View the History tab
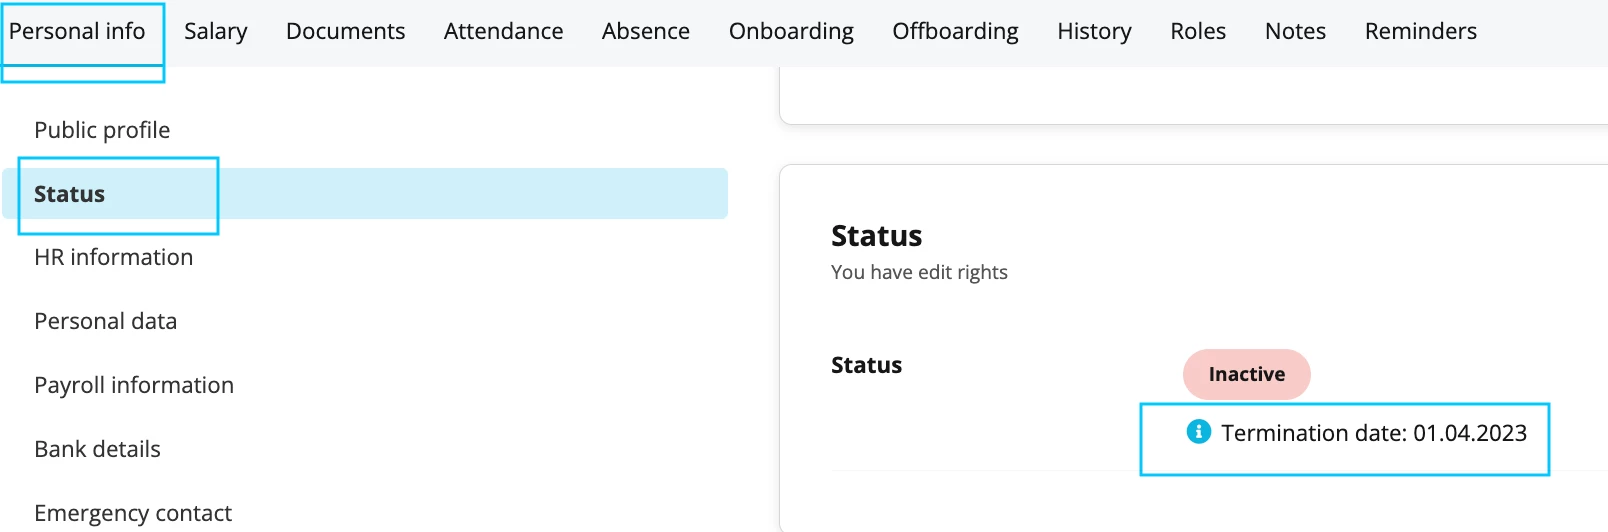This screenshot has width=1608, height=532. click(1094, 31)
